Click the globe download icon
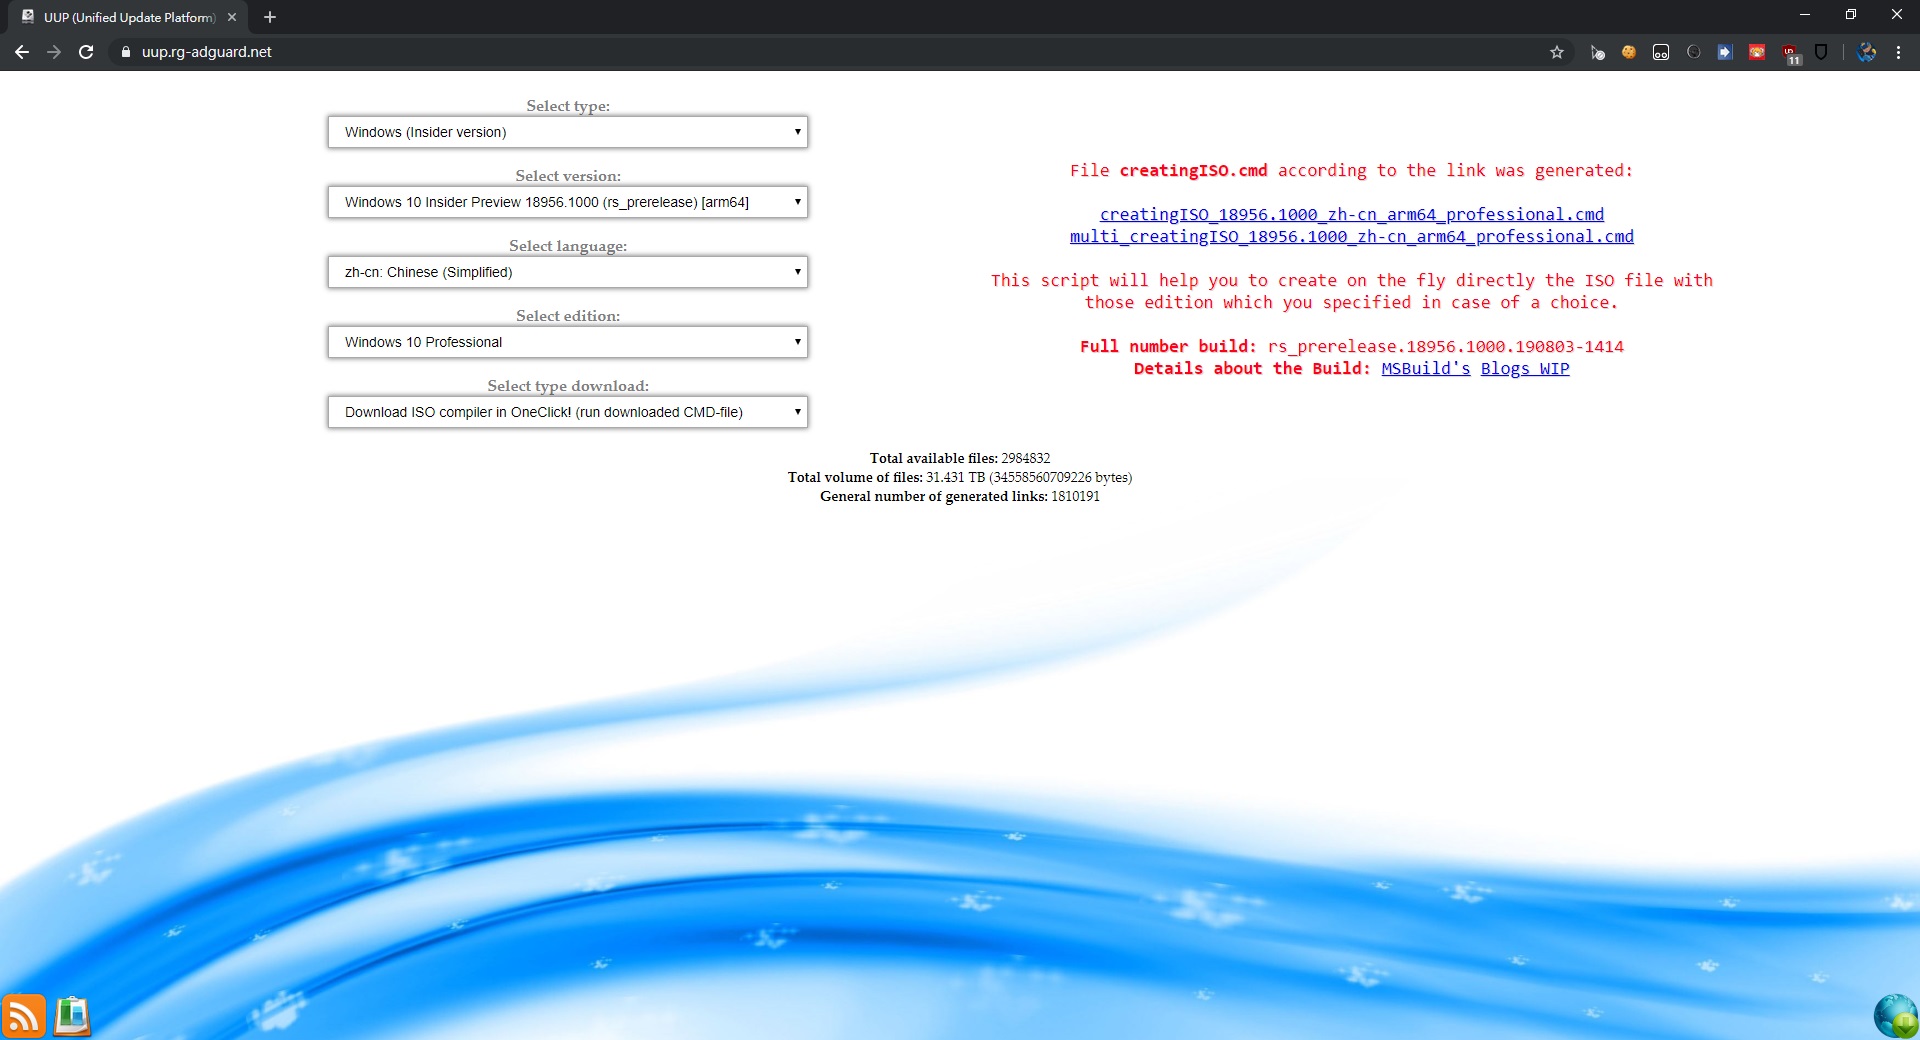 pos(1896,1016)
